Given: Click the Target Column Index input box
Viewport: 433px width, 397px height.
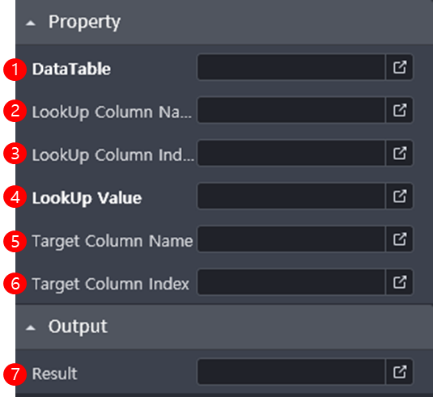Looking at the screenshot, I should point(291,282).
